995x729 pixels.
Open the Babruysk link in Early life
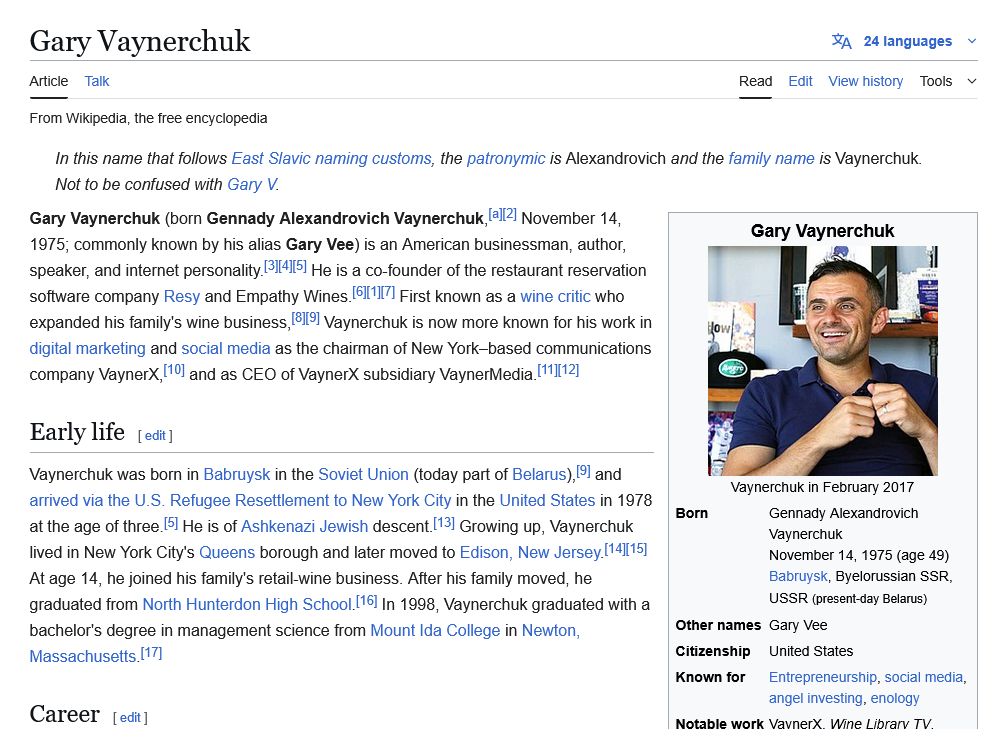(237, 475)
